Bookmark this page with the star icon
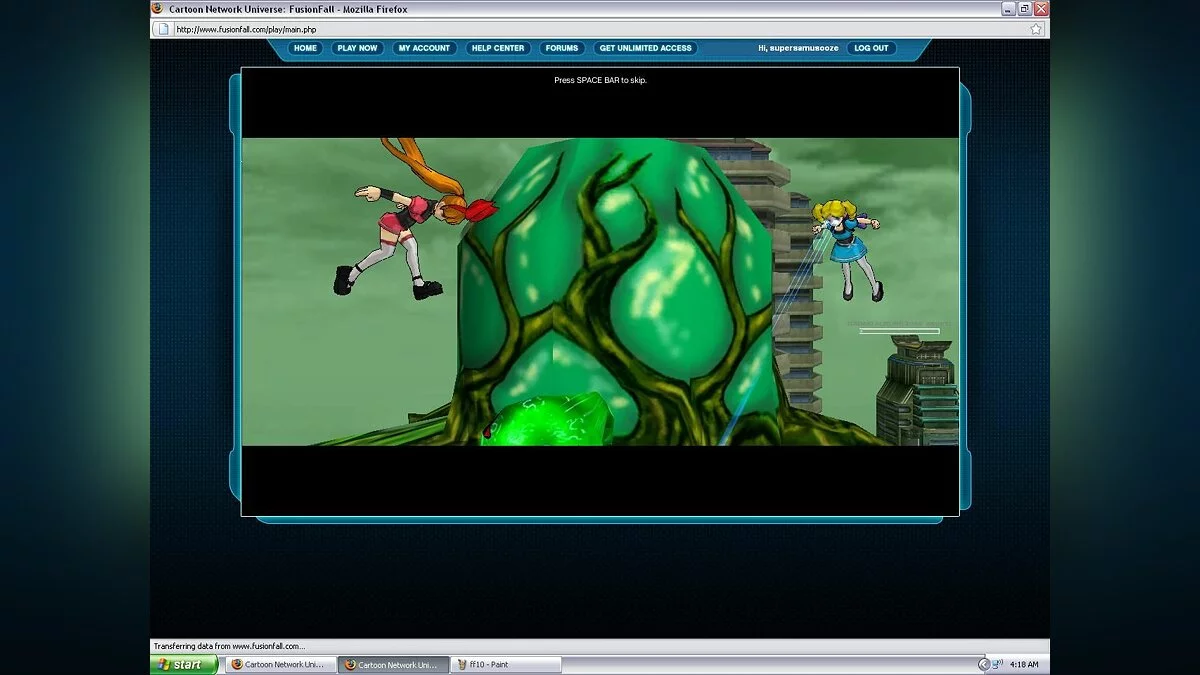The image size is (1200, 675). (1036, 29)
